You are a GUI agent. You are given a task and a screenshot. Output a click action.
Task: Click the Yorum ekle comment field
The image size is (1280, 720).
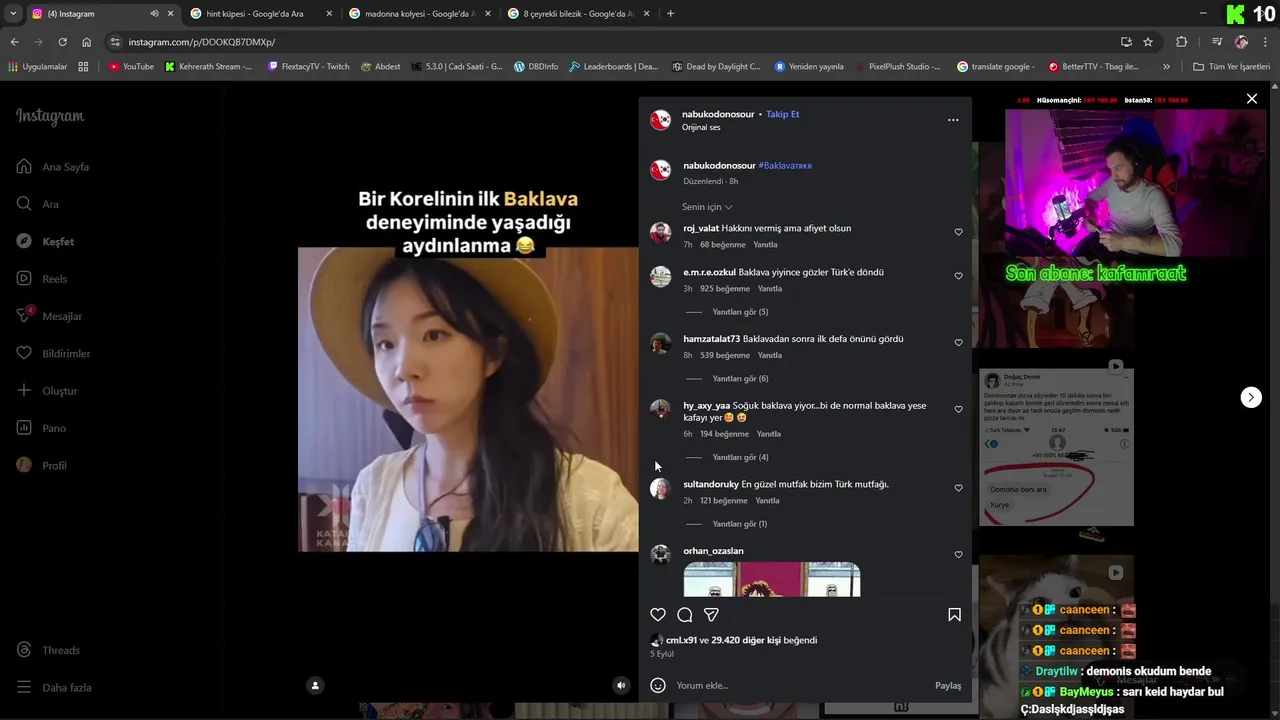(800, 685)
